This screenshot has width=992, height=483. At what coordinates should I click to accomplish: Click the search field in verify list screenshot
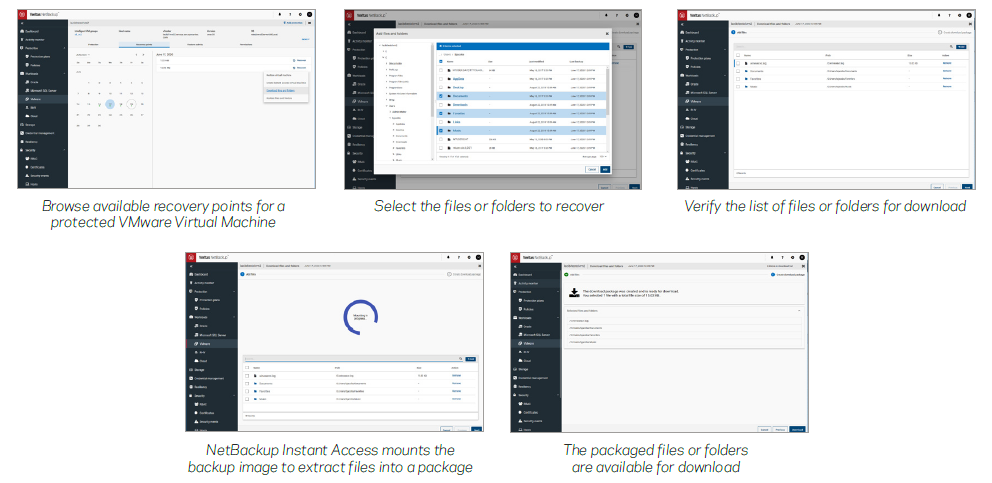(839, 47)
